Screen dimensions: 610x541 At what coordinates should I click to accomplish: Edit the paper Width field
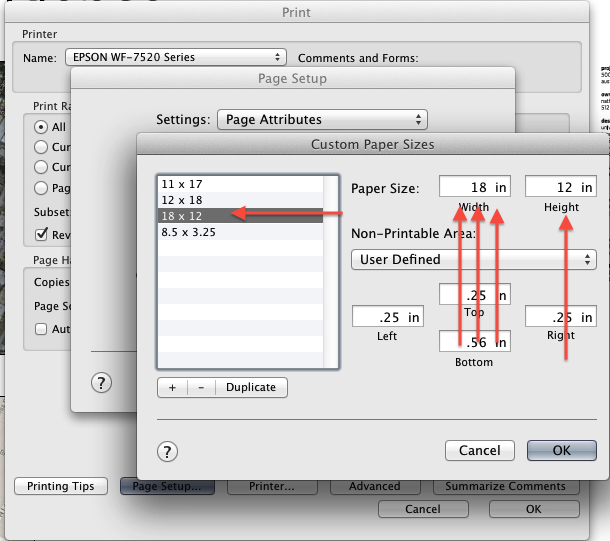(475, 187)
